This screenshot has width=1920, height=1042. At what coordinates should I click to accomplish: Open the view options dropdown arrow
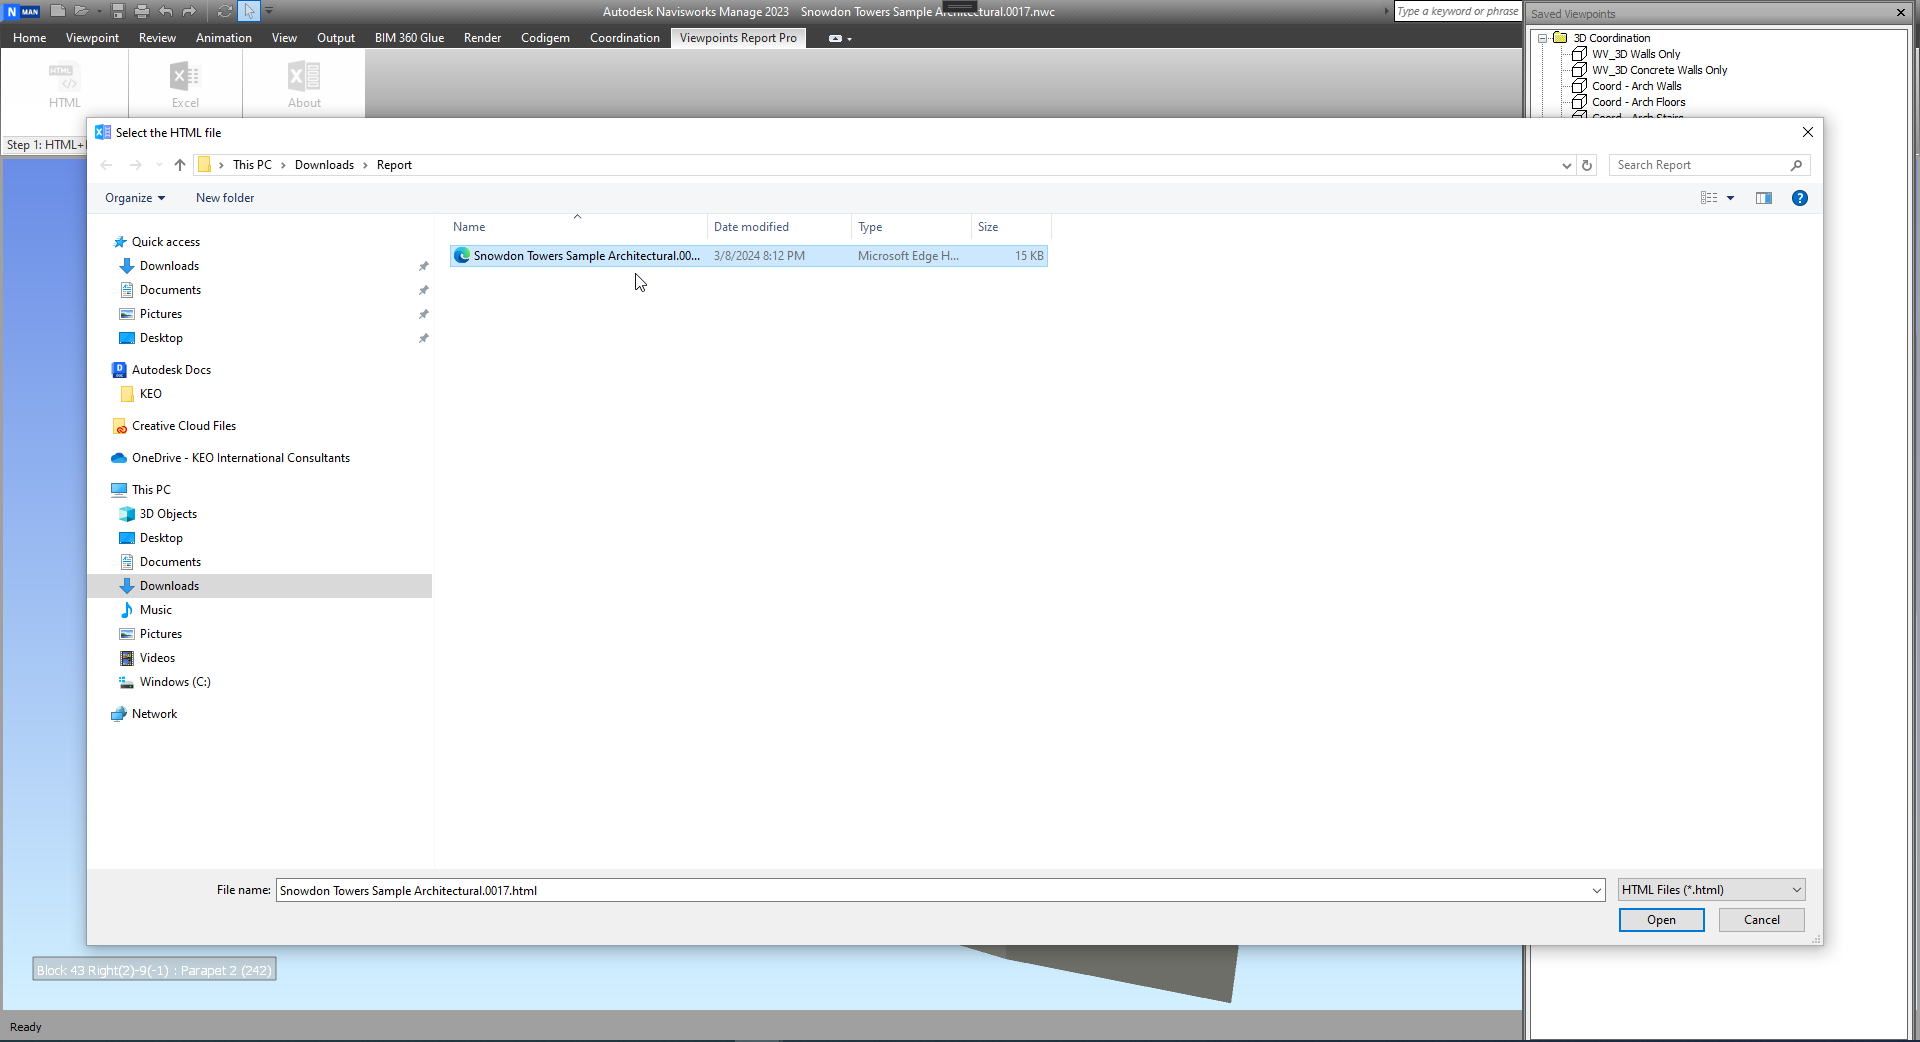(1731, 198)
